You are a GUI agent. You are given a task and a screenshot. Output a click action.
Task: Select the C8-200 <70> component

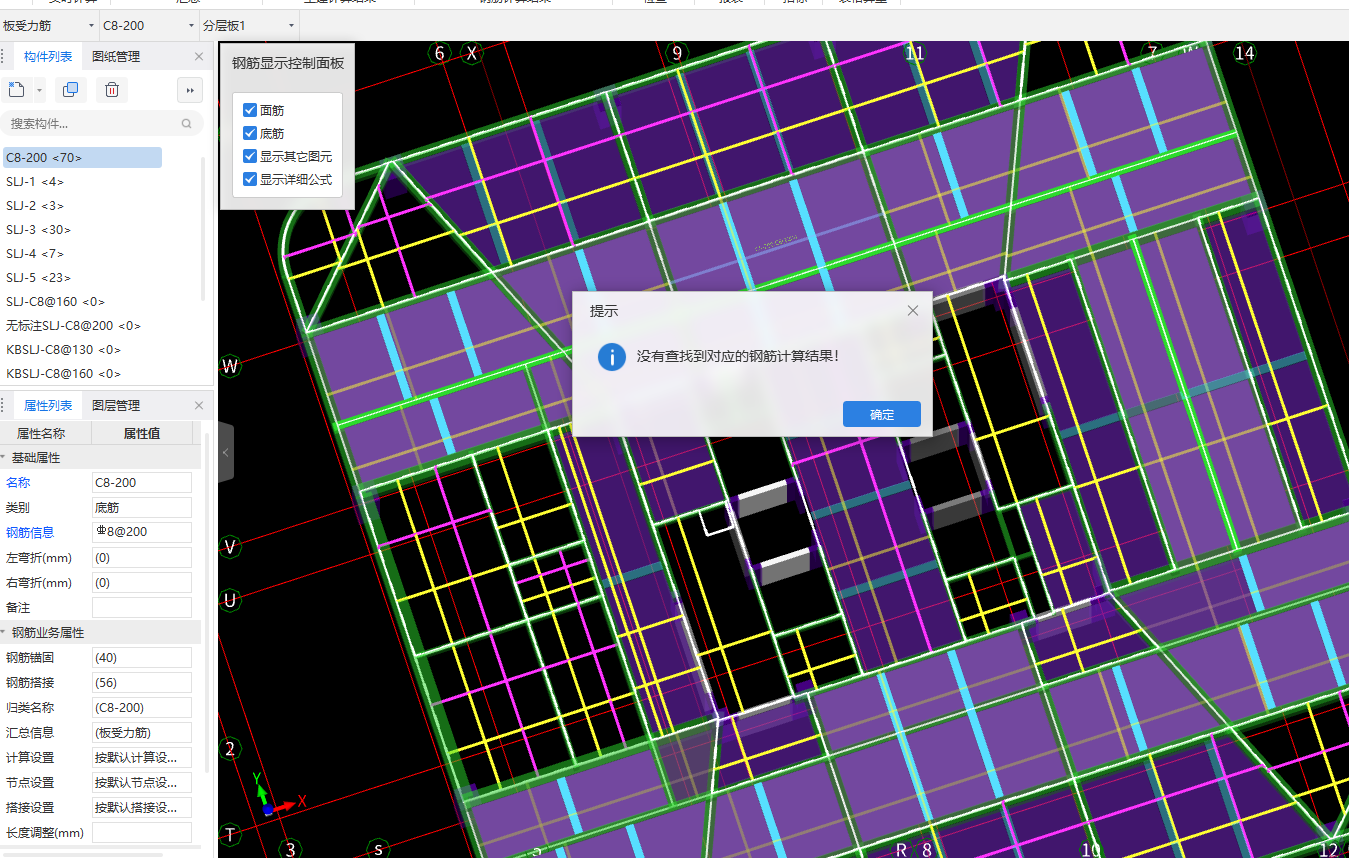(82, 157)
